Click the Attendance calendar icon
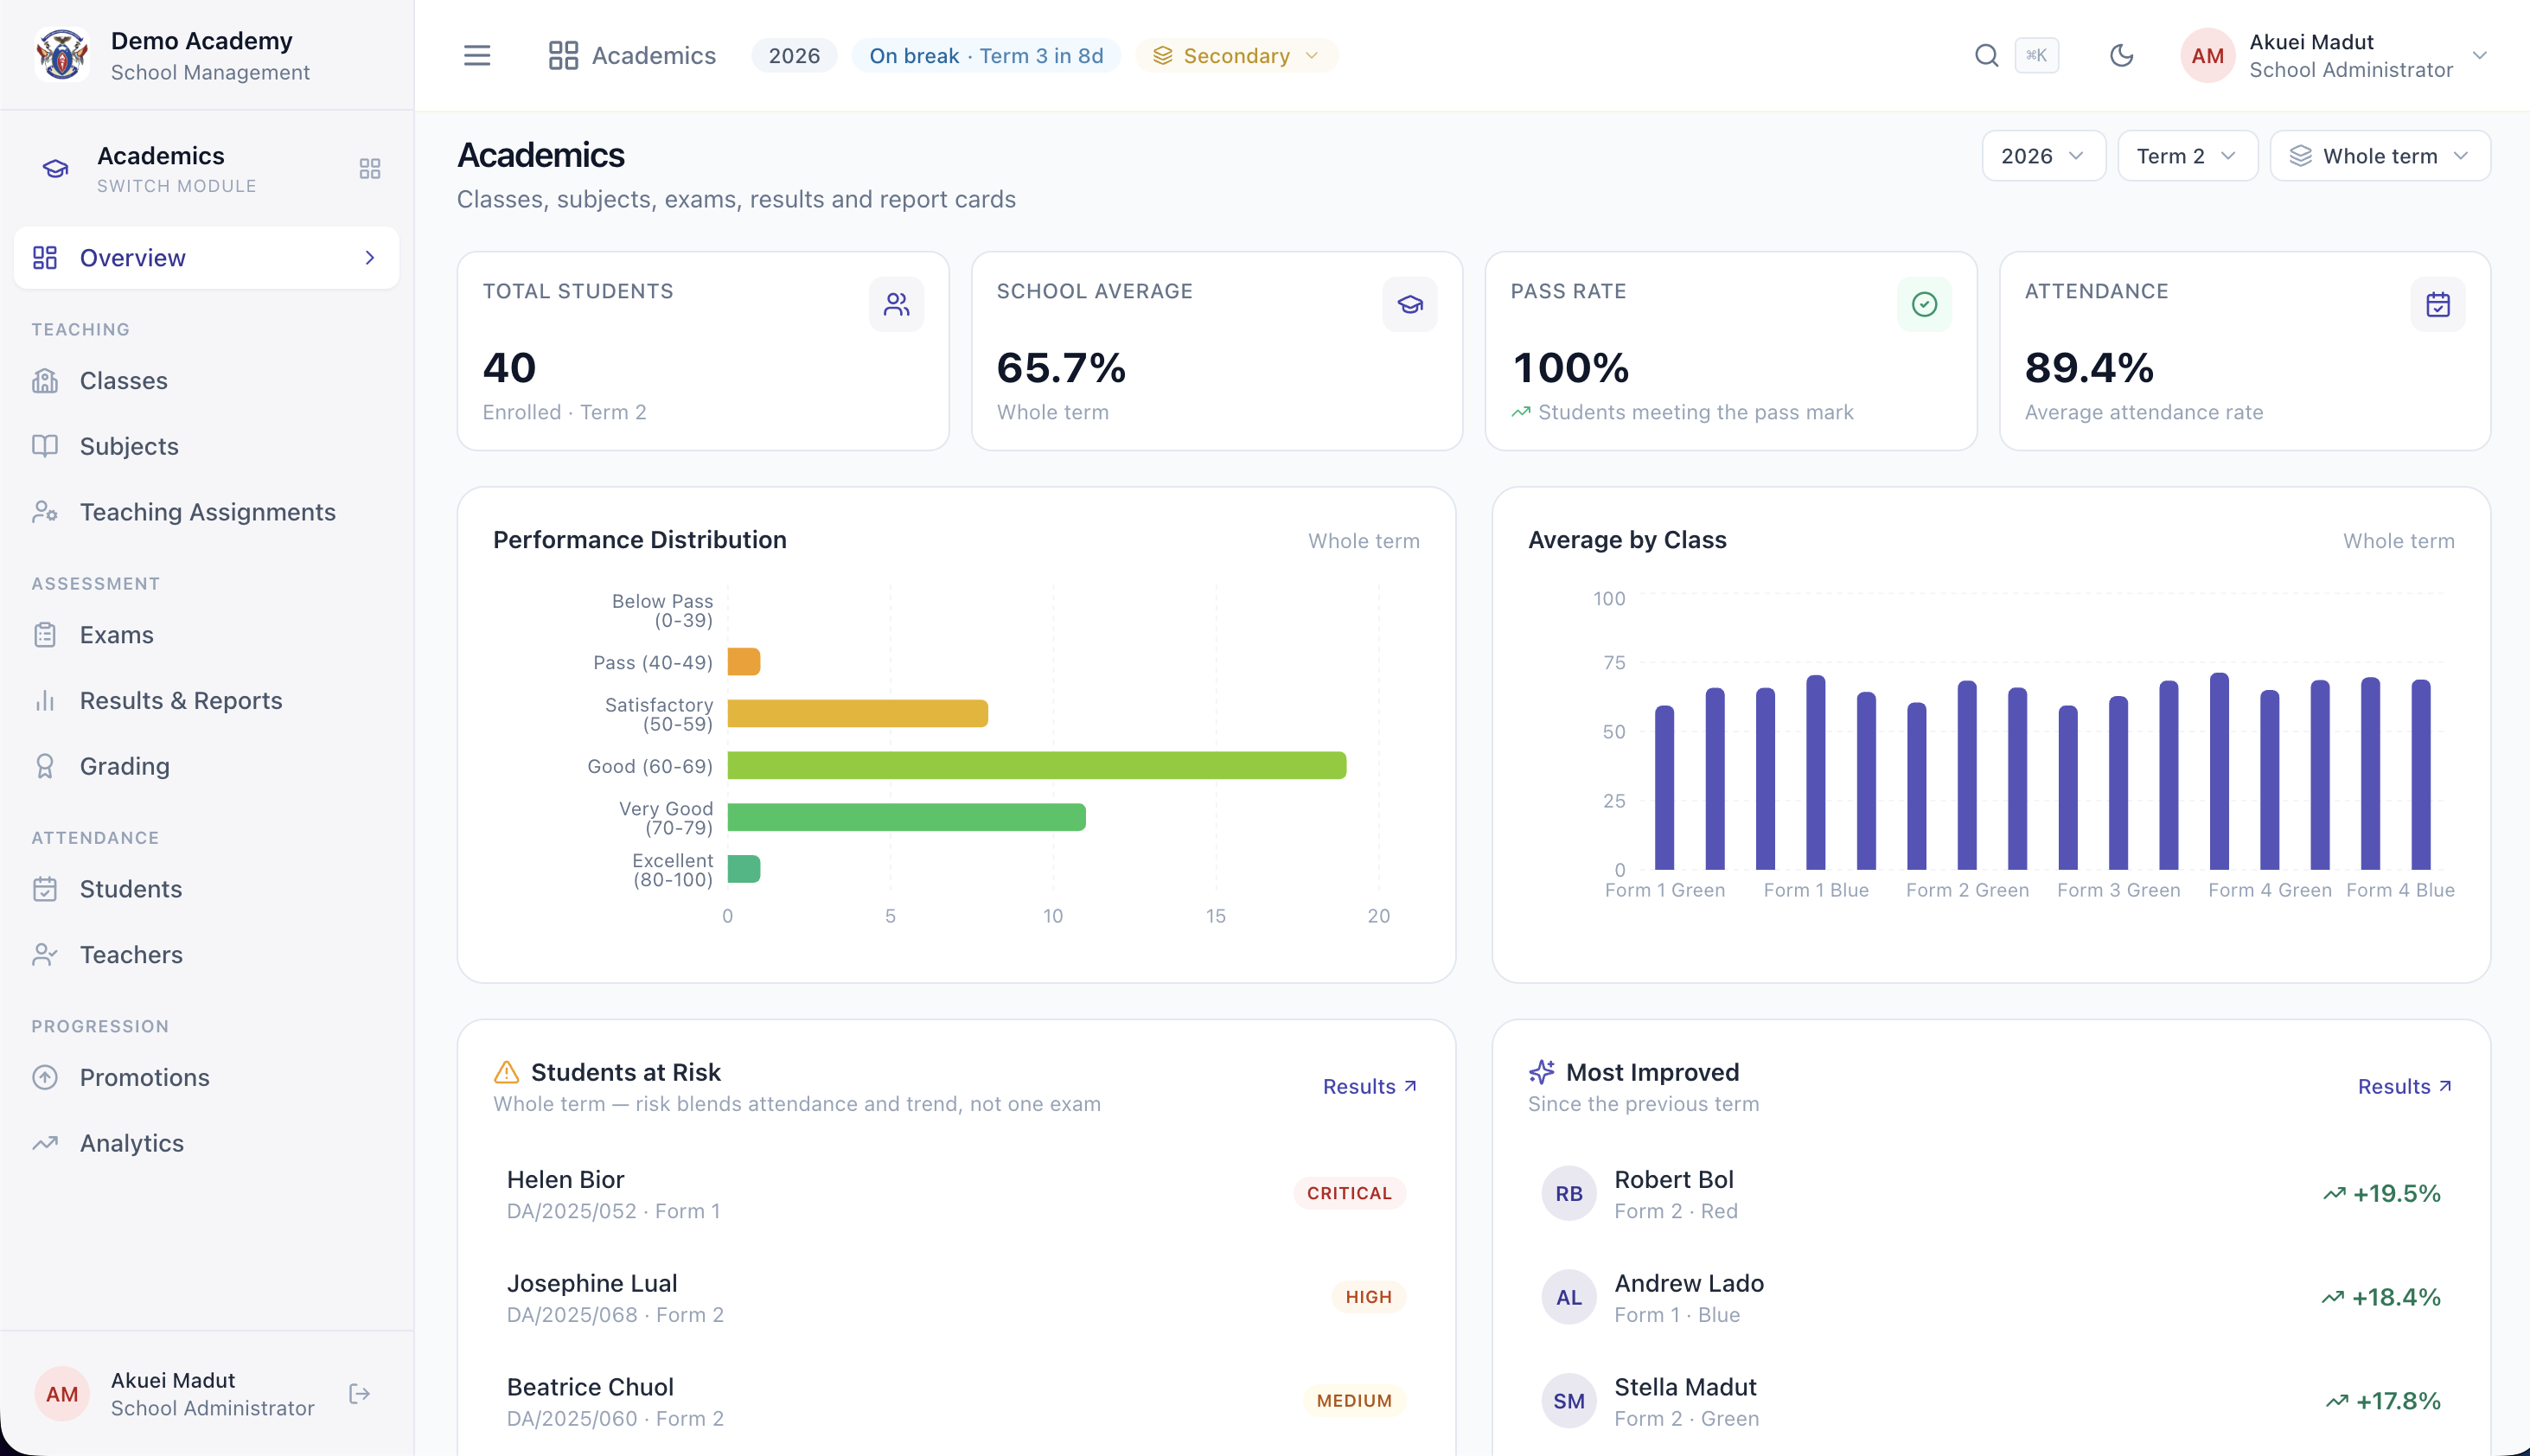 (x=2437, y=304)
